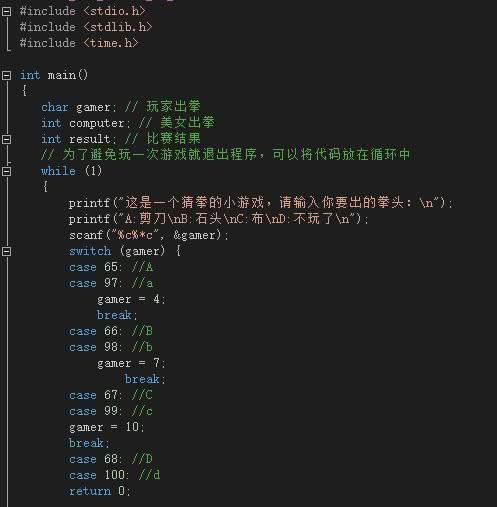
Task: Click the case 99: //c line
Action: click(111, 411)
